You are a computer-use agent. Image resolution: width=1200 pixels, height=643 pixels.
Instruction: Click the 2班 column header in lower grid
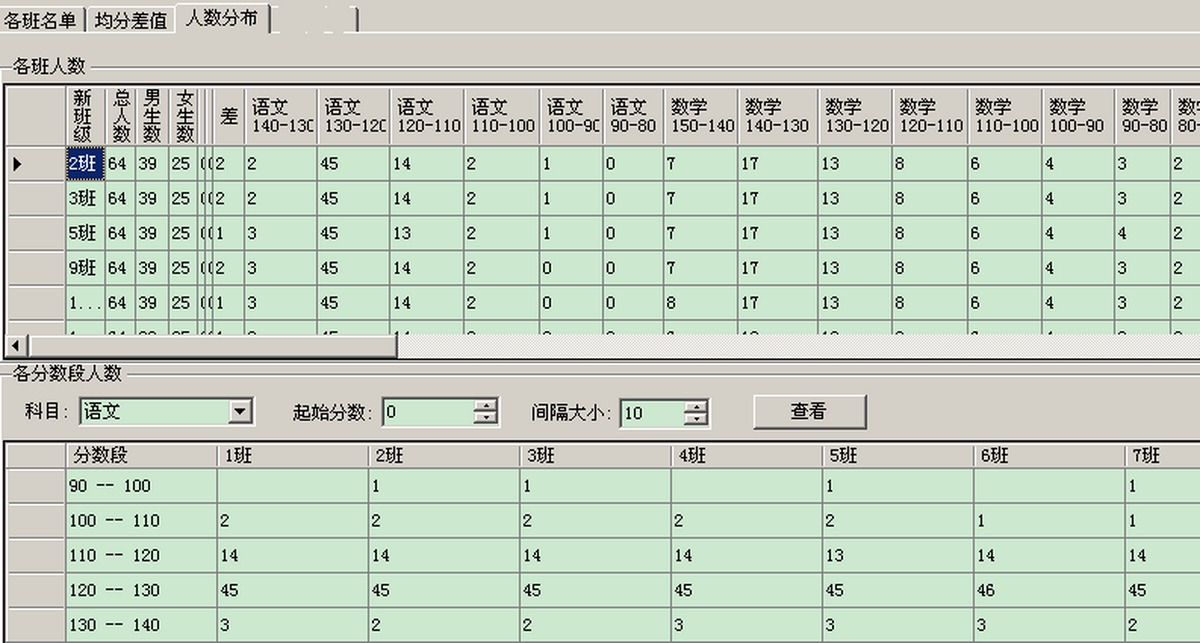tap(444, 455)
